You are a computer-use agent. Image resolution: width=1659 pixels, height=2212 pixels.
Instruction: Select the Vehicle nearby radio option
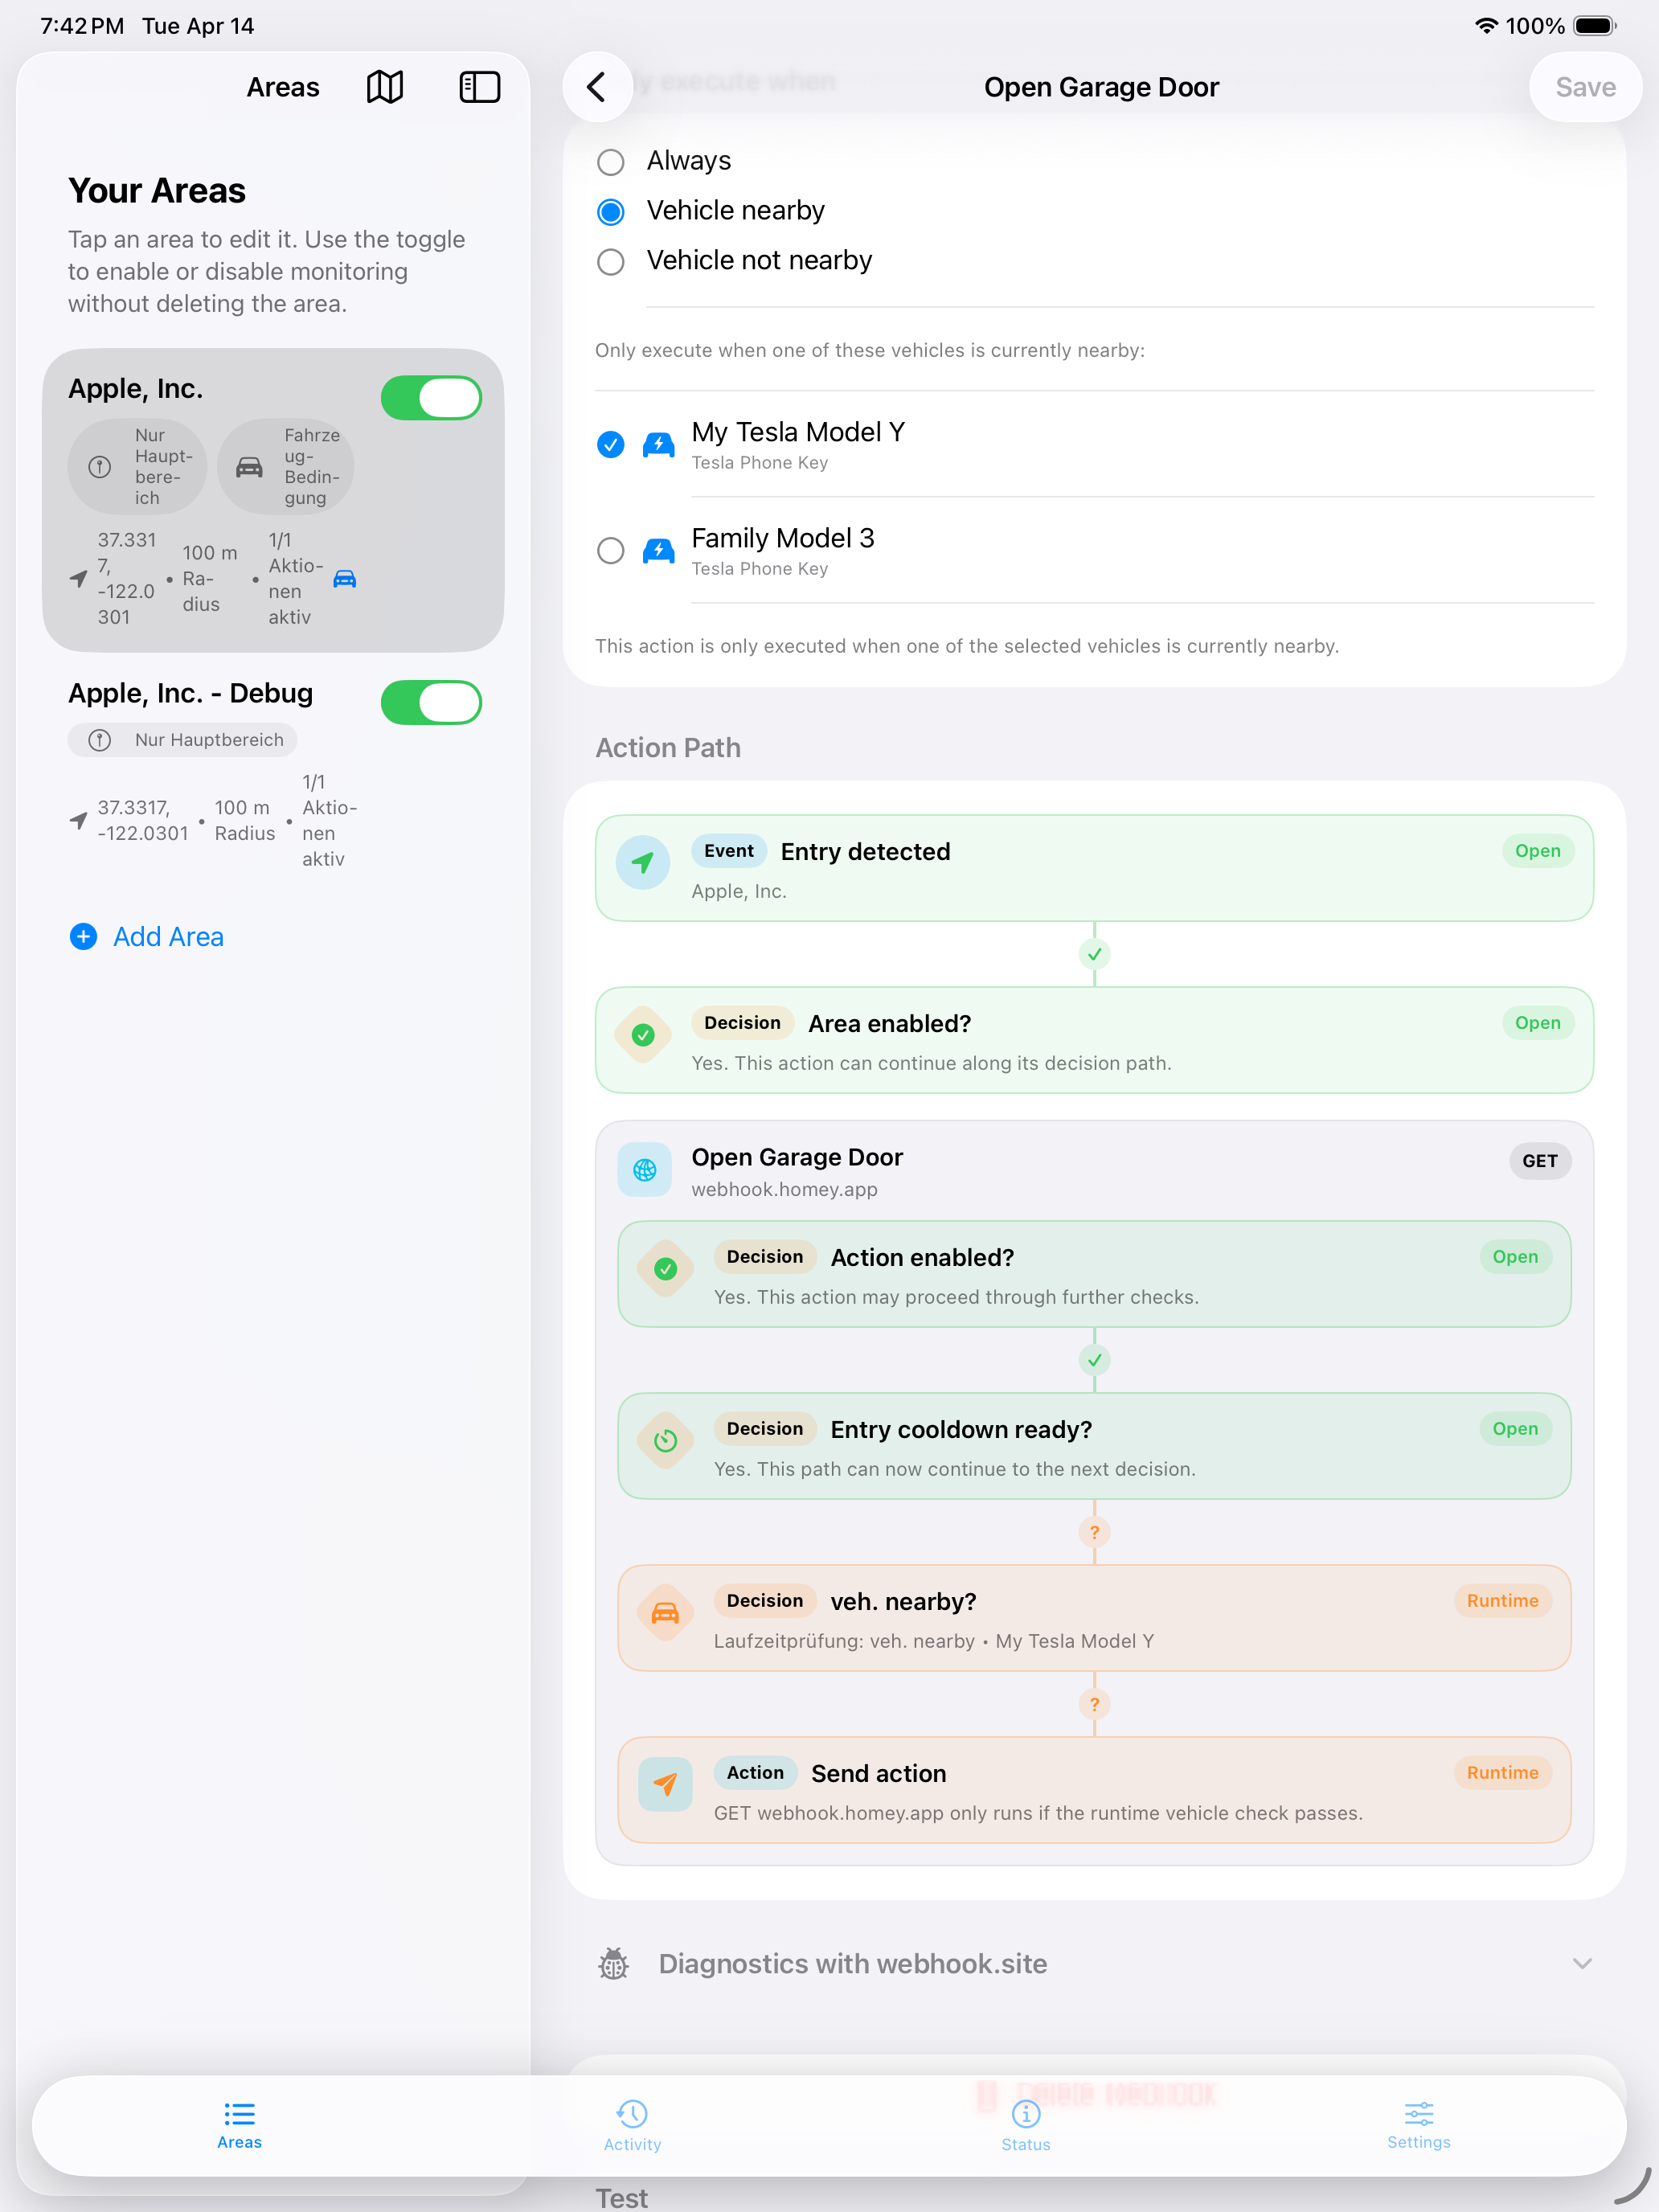pyautogui.click(x=611, y=212)
